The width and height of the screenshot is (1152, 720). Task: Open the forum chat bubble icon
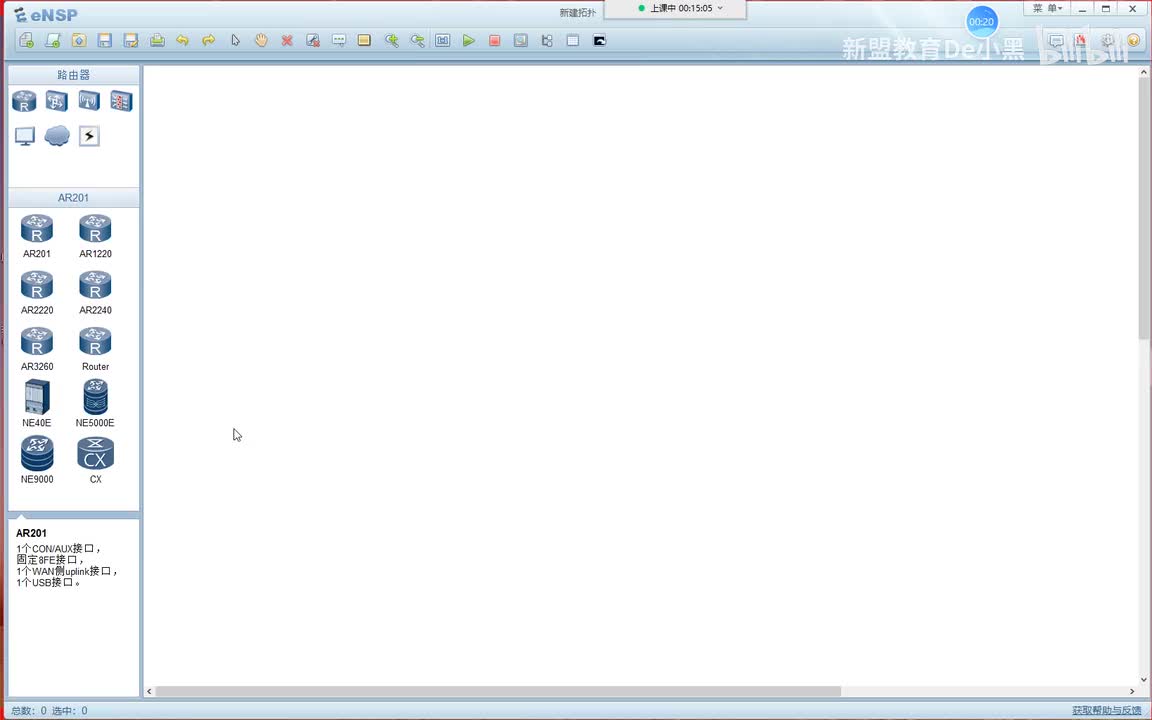(x=1056, y=40)
